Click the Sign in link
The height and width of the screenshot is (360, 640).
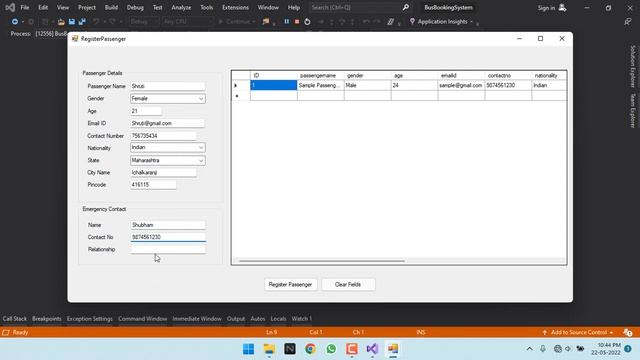[546, 8]
